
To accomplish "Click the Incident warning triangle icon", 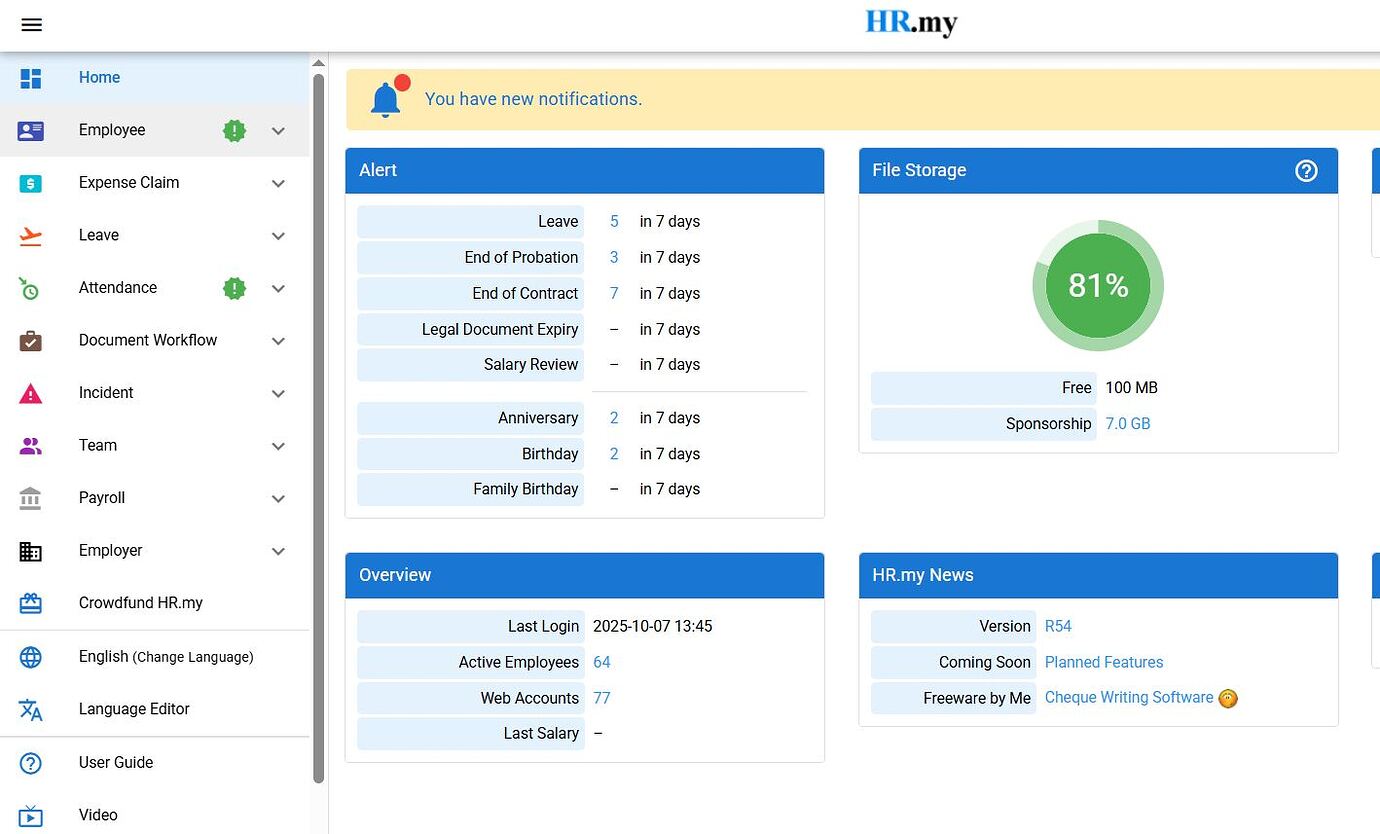I will (30, 393).
